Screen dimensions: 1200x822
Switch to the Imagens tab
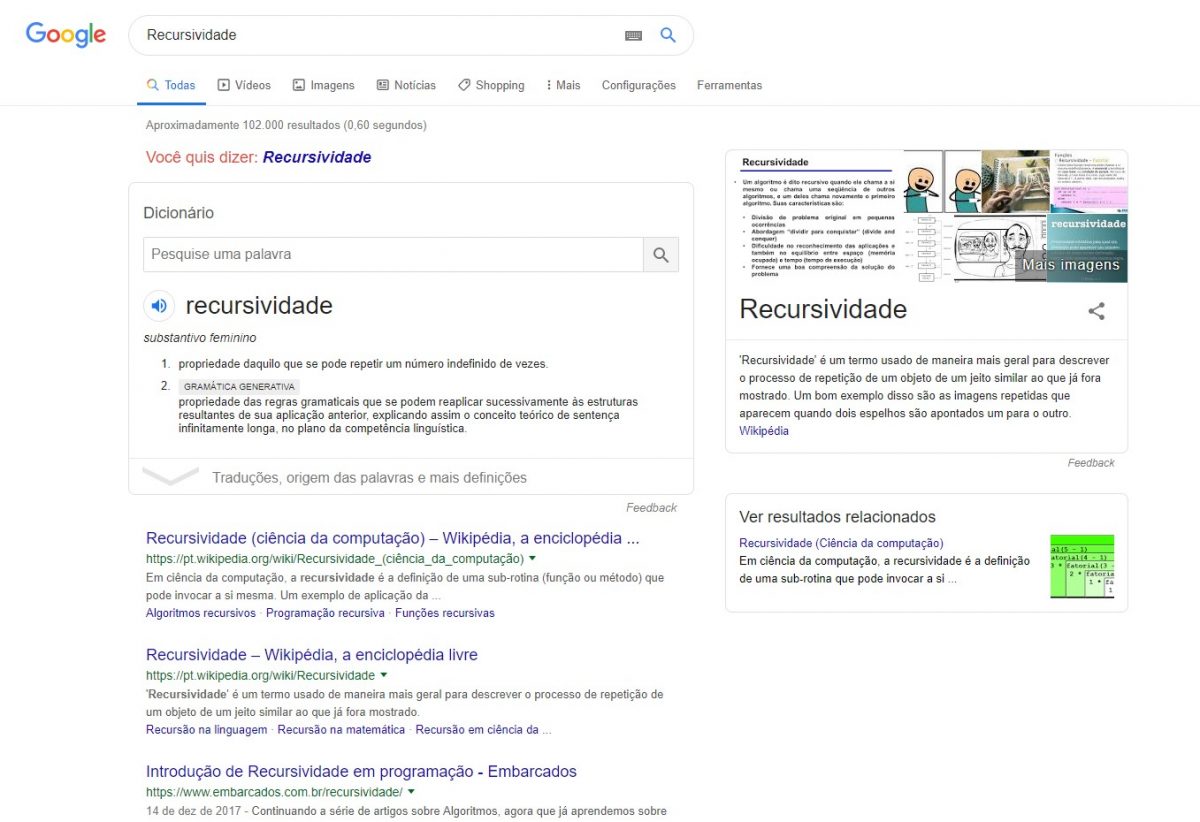[x=323, y=86]
